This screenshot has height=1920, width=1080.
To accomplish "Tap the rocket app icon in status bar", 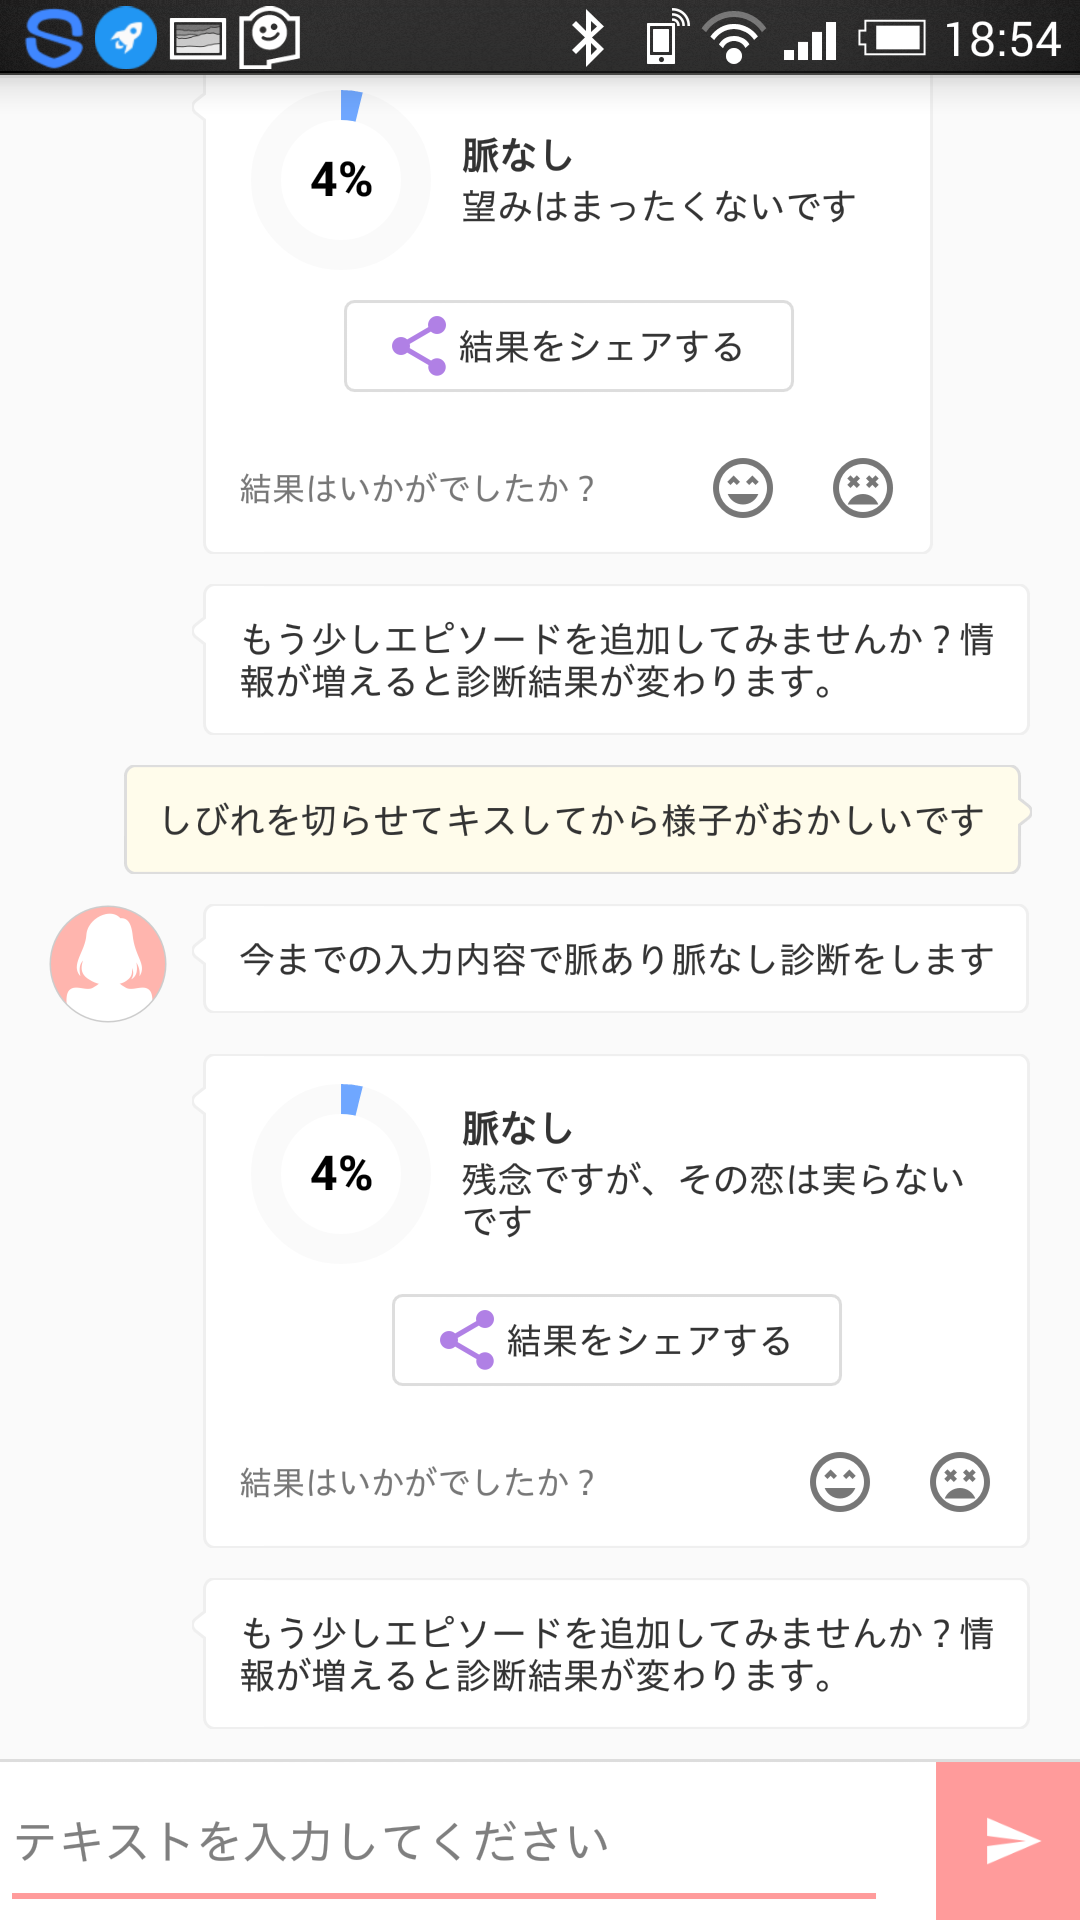I will pyautogui.click(x=126, y=38).
